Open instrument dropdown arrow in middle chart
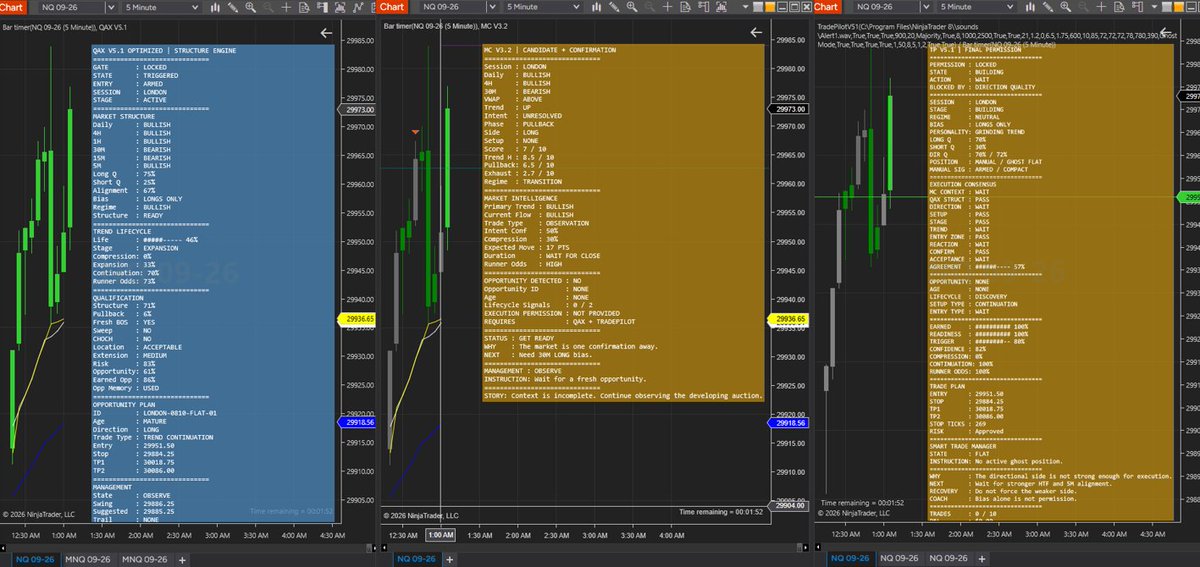Viewport: 1200px width, 567px height. coord(493,7)
